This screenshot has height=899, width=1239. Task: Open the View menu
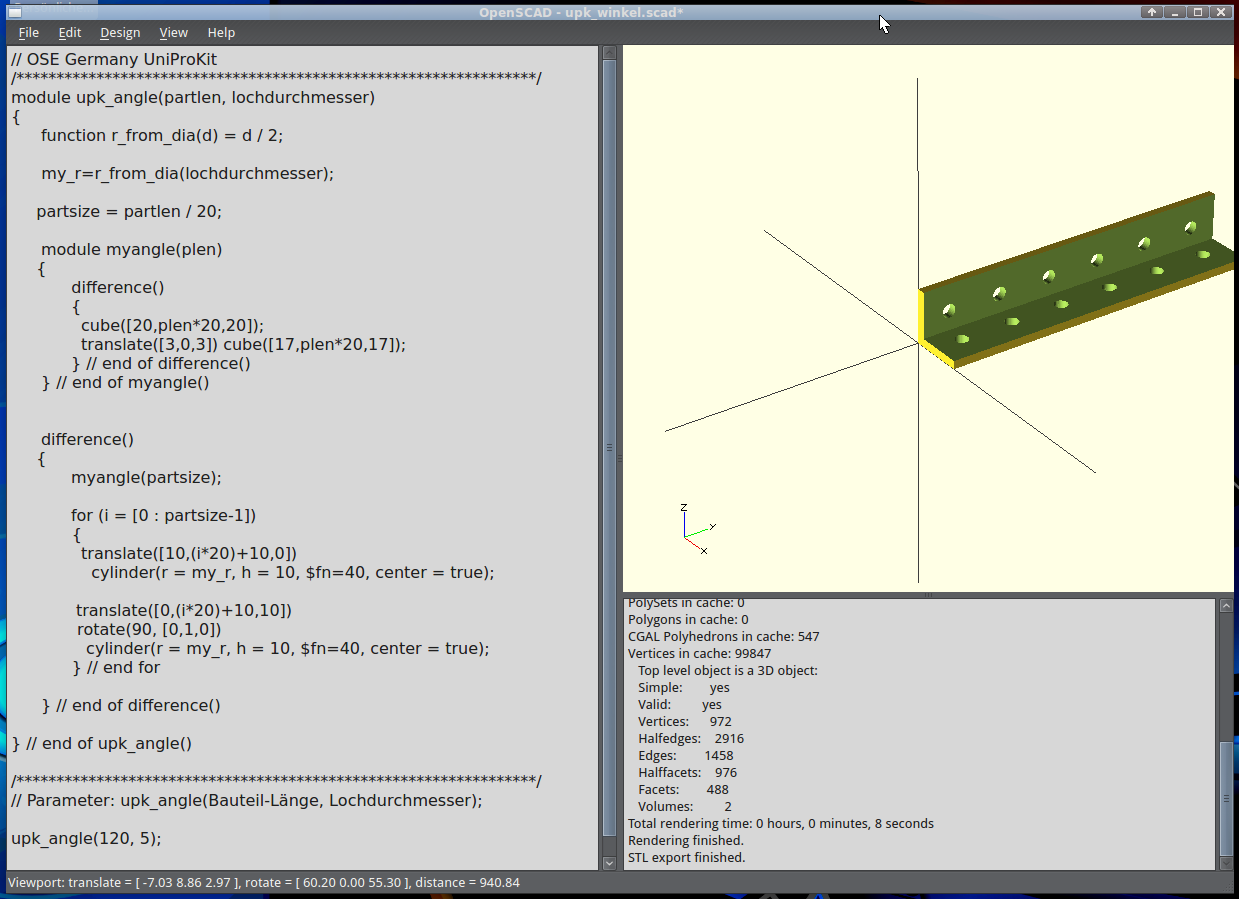(174, 33)
